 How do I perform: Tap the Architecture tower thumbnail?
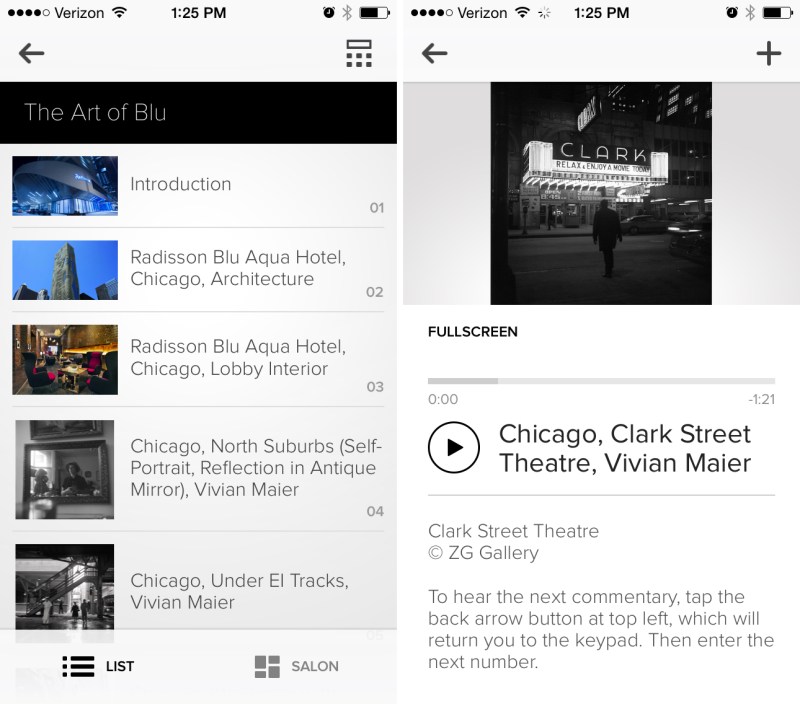coord(65,270)
